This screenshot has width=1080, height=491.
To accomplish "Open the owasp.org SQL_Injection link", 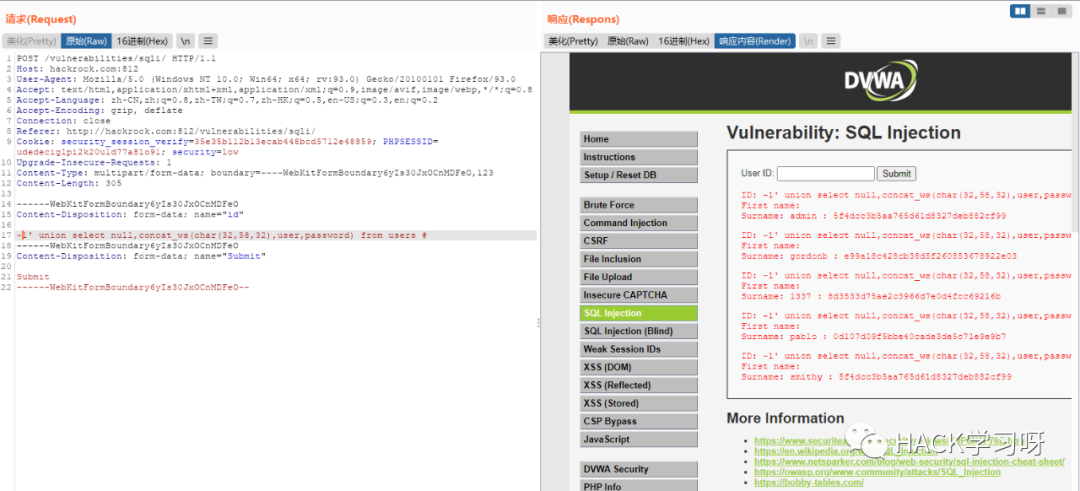I will click(x=877, y=472).
